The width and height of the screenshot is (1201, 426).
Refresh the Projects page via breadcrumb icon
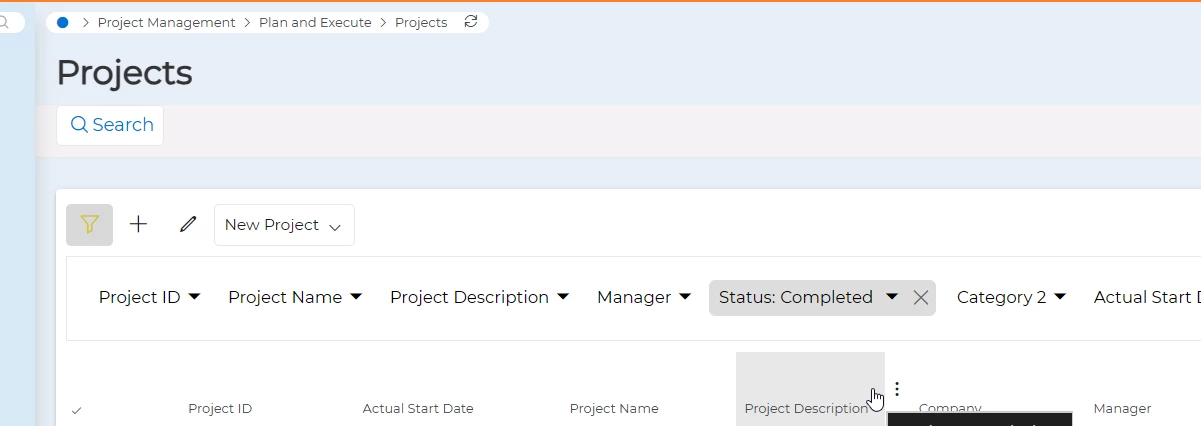[471, 21]
